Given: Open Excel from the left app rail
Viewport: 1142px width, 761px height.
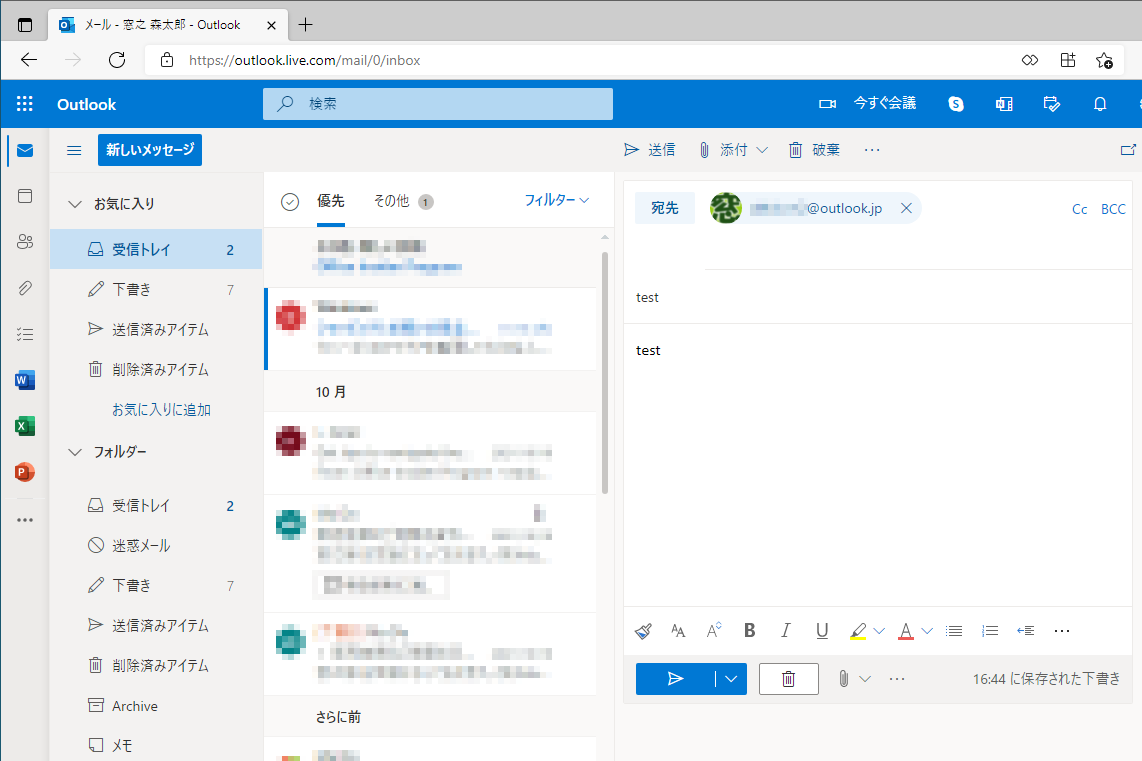Looking at the screenshot, I should [24, 425].
